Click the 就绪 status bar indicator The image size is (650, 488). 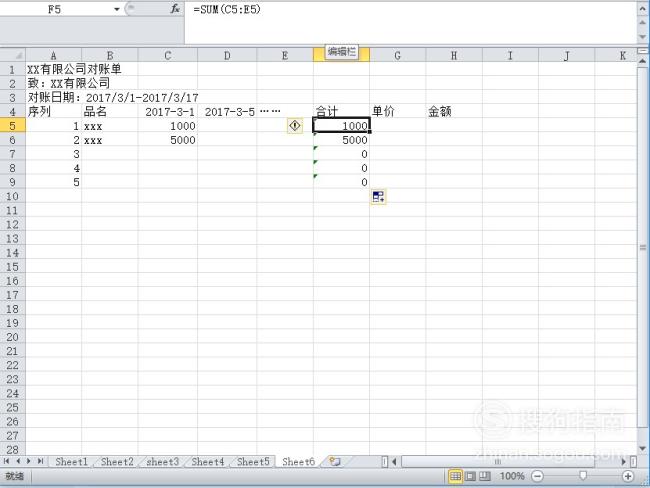point(15,476)
